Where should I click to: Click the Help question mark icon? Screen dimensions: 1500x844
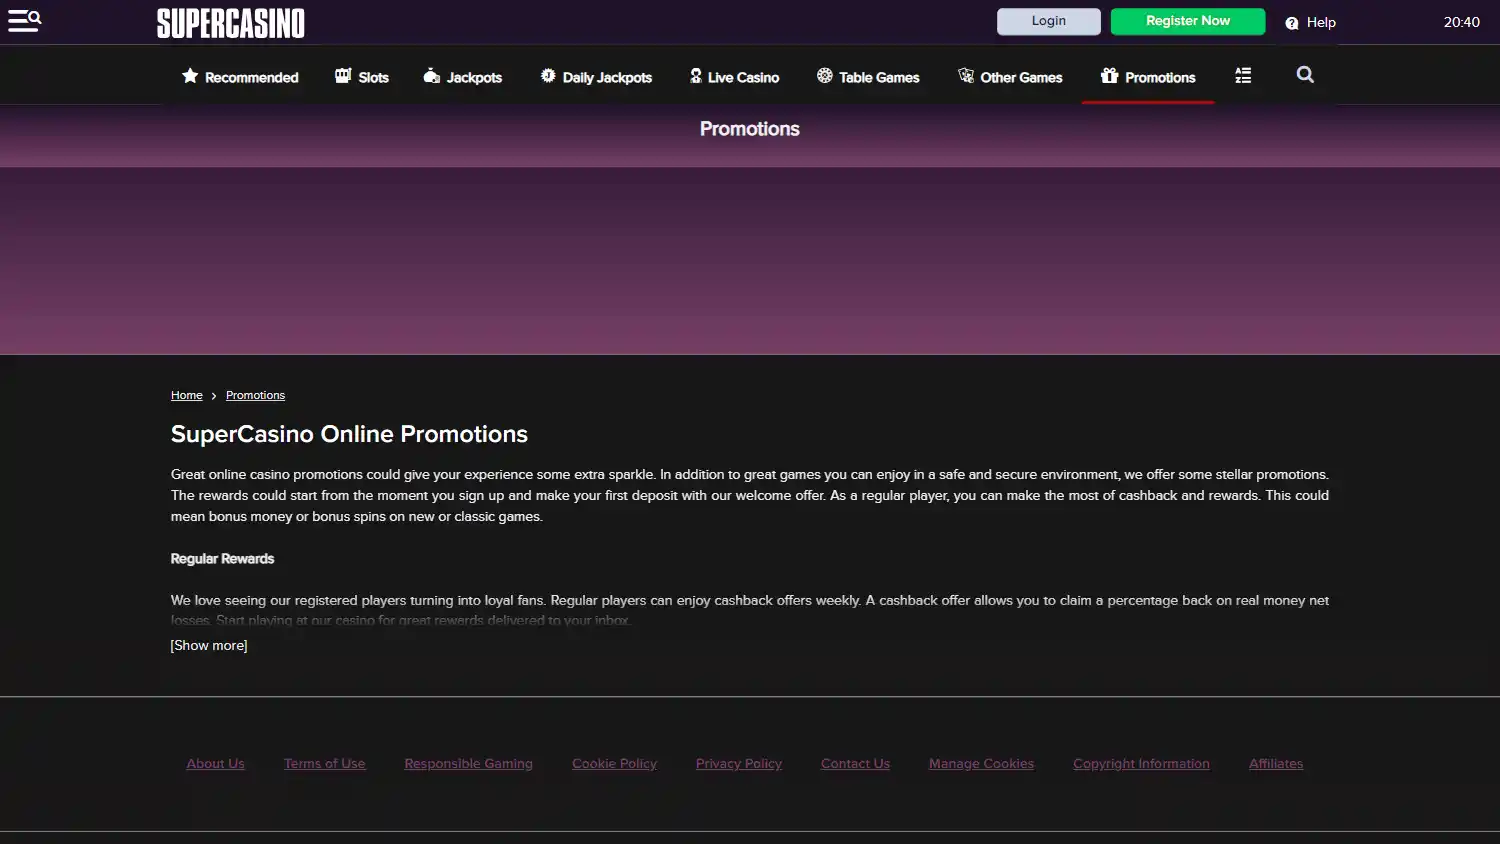point(1292,23)
